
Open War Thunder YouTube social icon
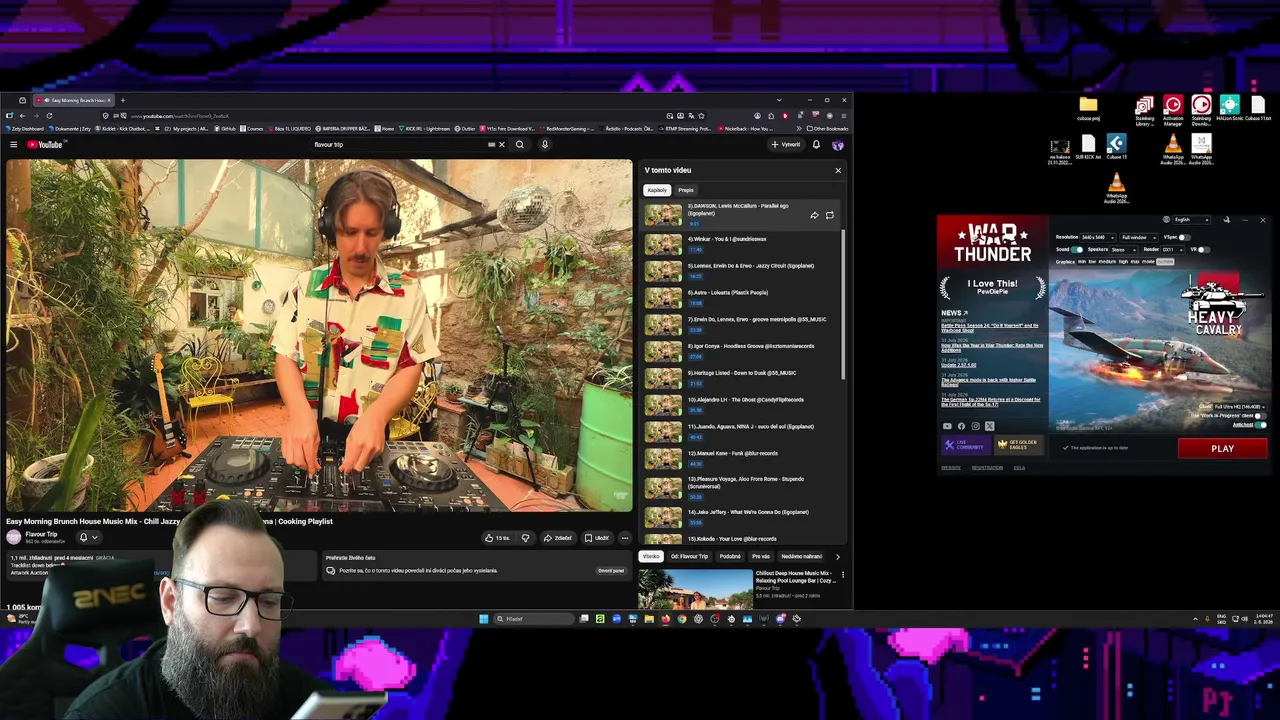[948, 426]
